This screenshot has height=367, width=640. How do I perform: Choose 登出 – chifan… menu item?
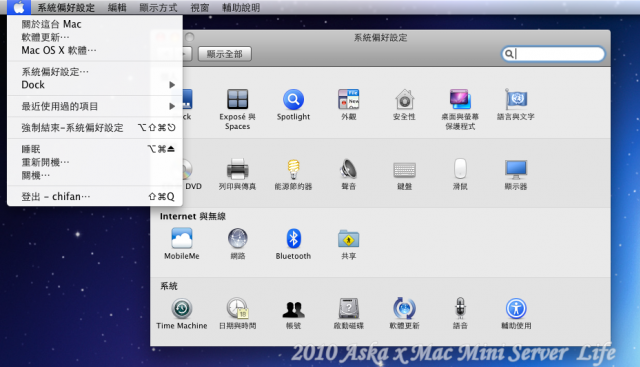click(x=95, y=197)
